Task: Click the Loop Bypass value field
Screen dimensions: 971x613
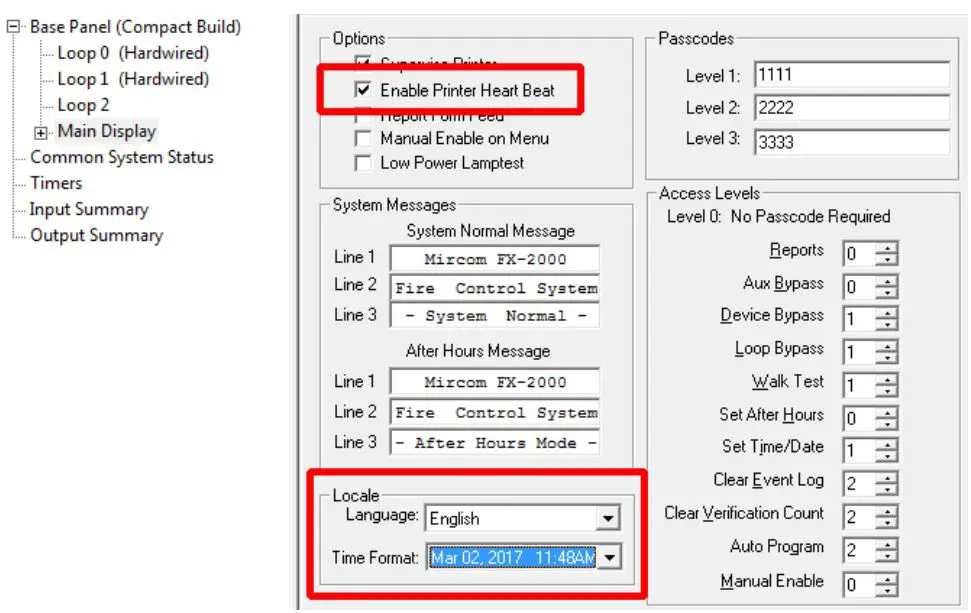Action: pyautogui.click(x=860, y=353)
